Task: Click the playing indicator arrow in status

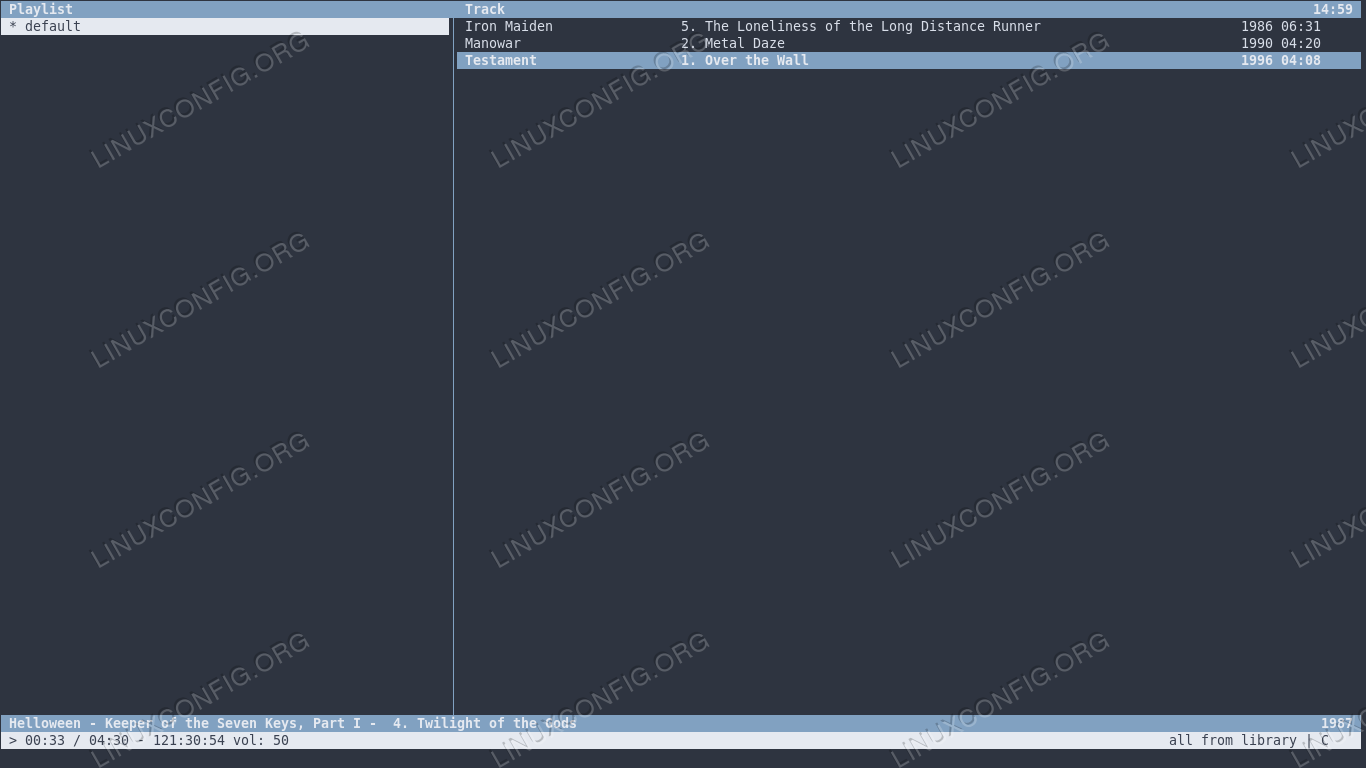Action: 13,740
